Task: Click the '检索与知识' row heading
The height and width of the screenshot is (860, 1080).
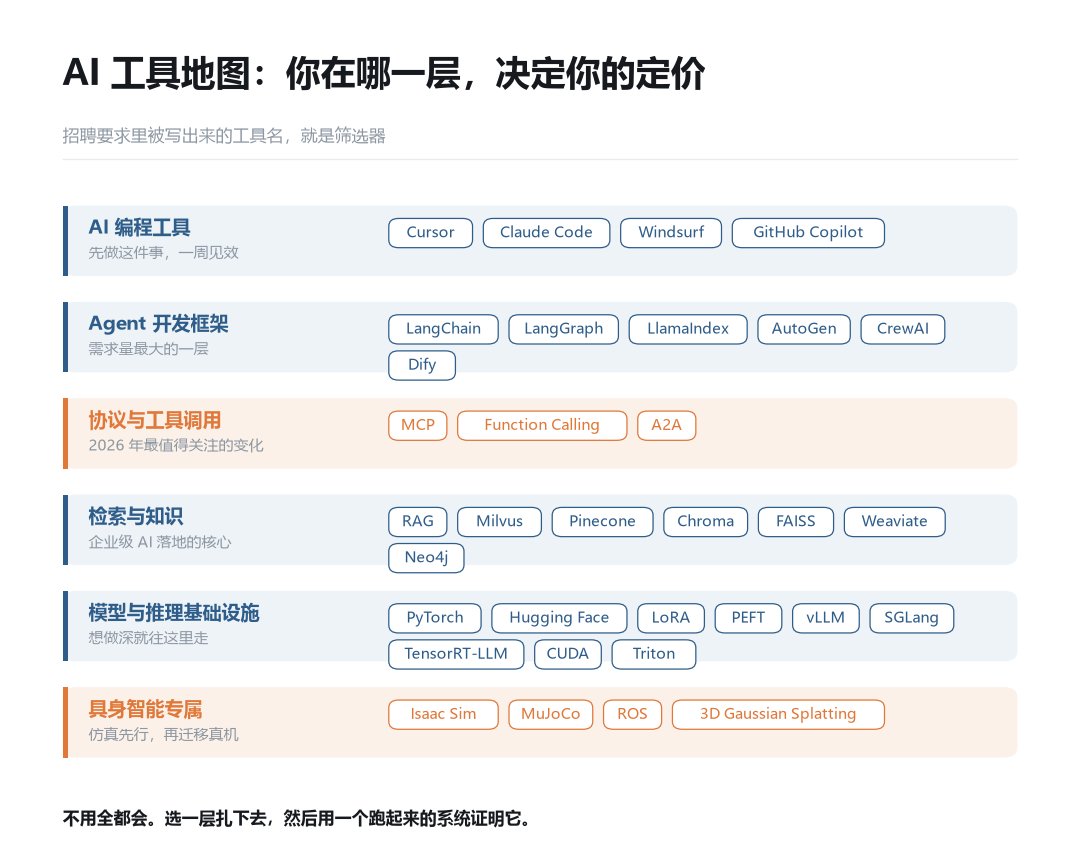Action: click(x=136, y=516)
